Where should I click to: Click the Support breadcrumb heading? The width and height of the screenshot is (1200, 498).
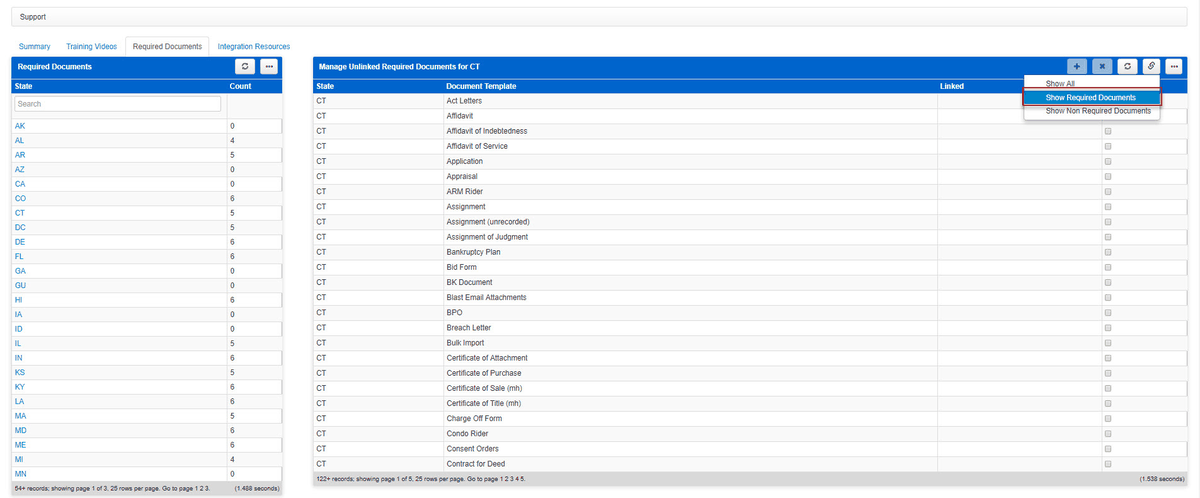tap(33, 17)
